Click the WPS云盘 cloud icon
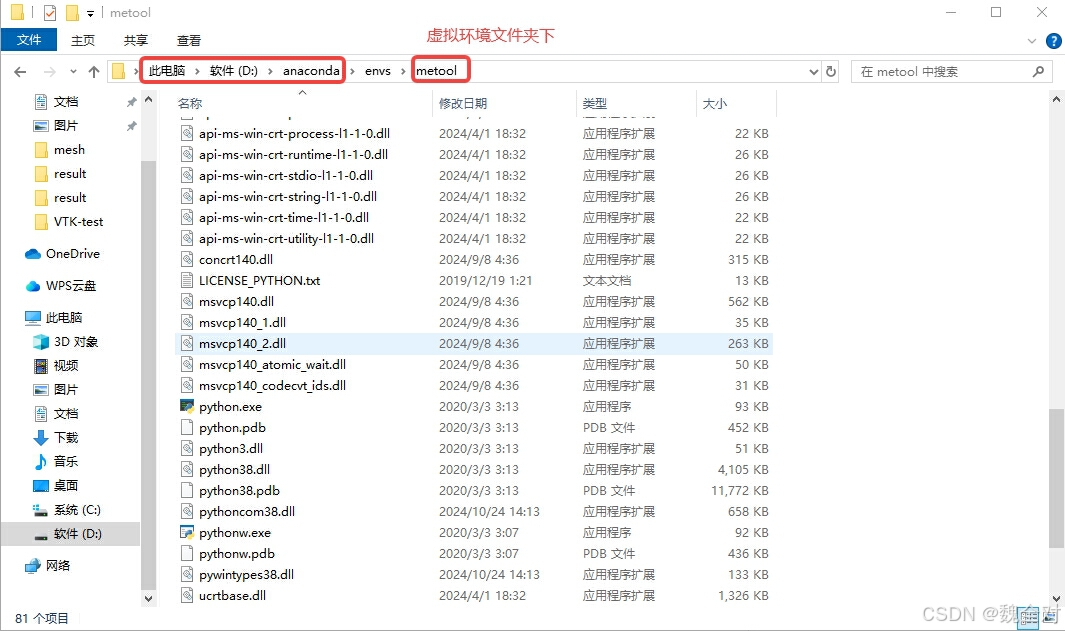 click(33, 286)
